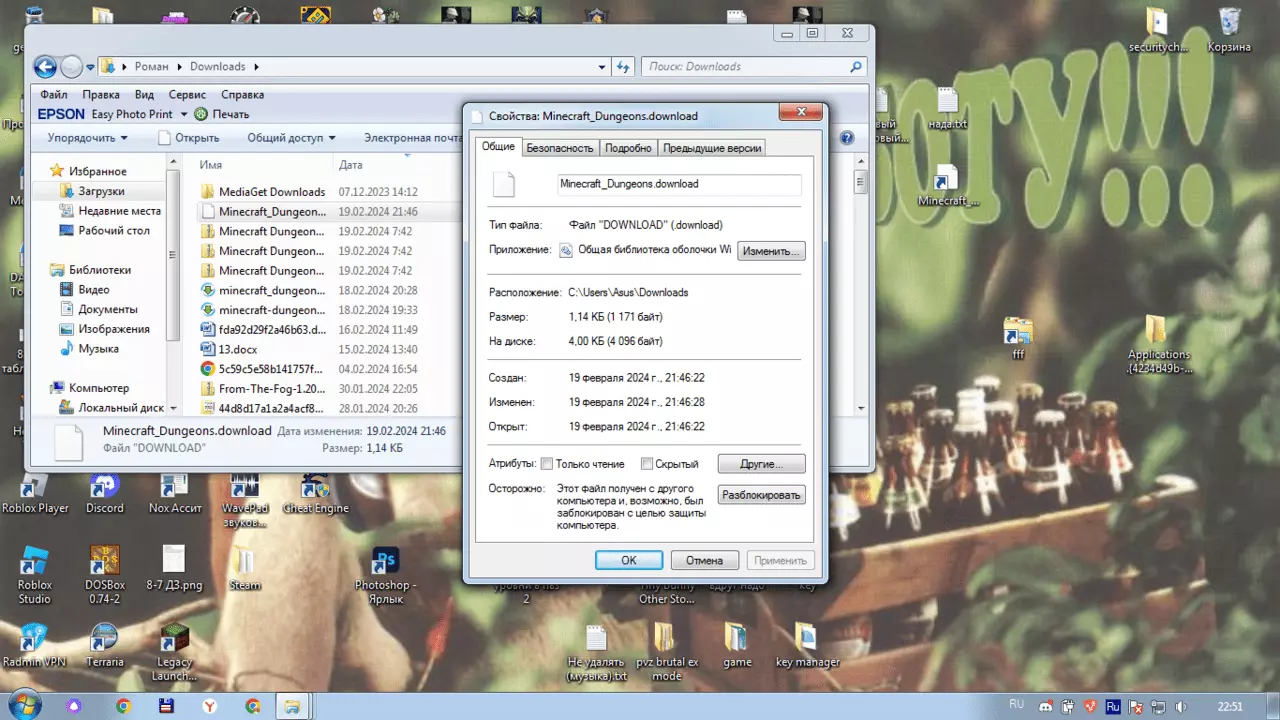This screenshot has height=720, width=1280.
Task: Expand the Упорядочить dropdown menu
Action: tap(88, 138)
